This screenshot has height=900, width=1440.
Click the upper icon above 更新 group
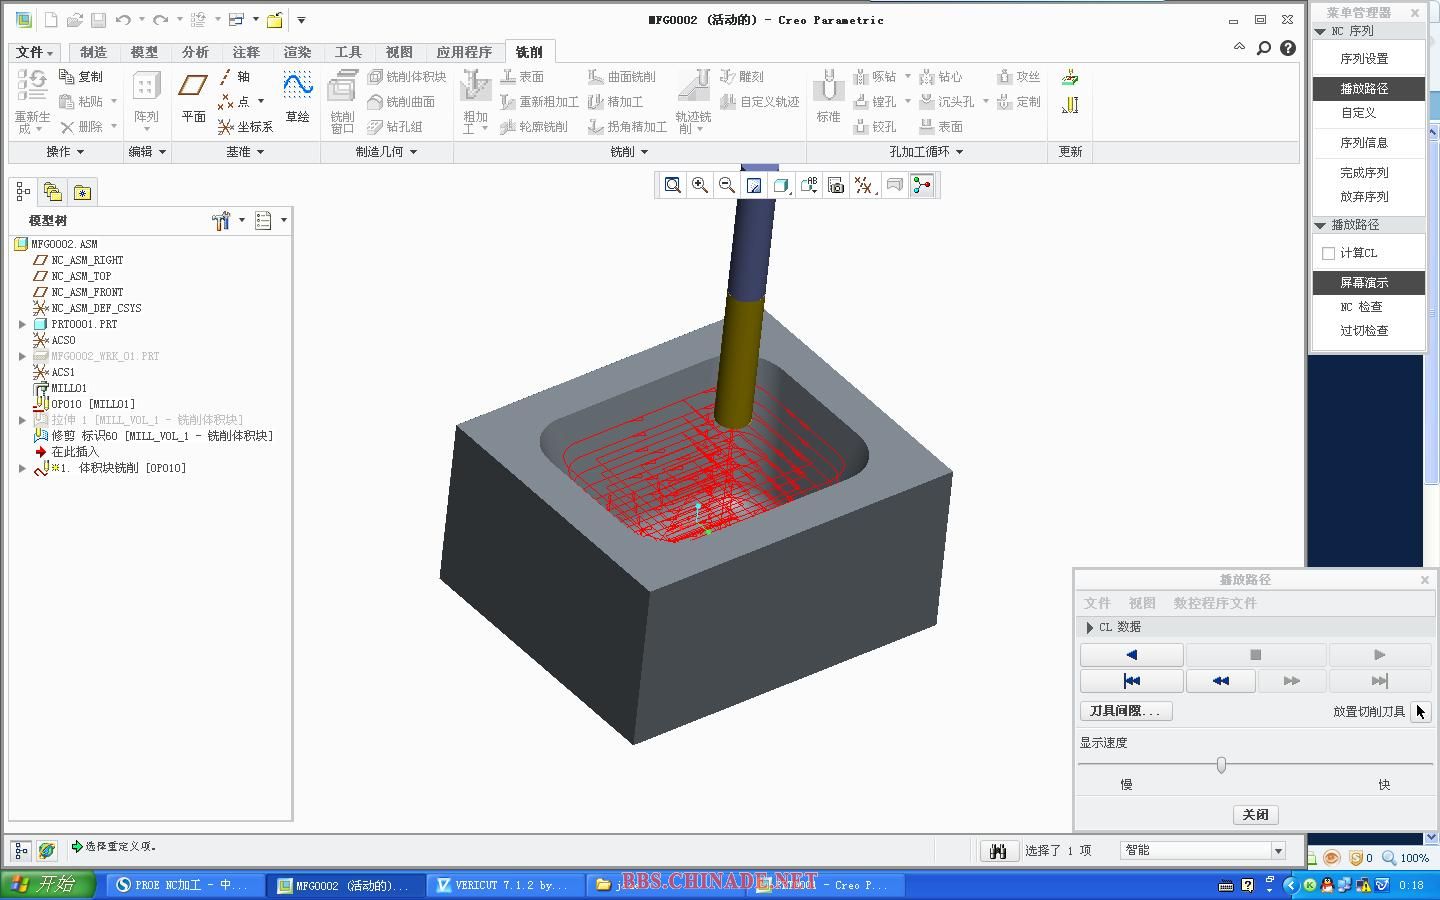click(1070, 78)
